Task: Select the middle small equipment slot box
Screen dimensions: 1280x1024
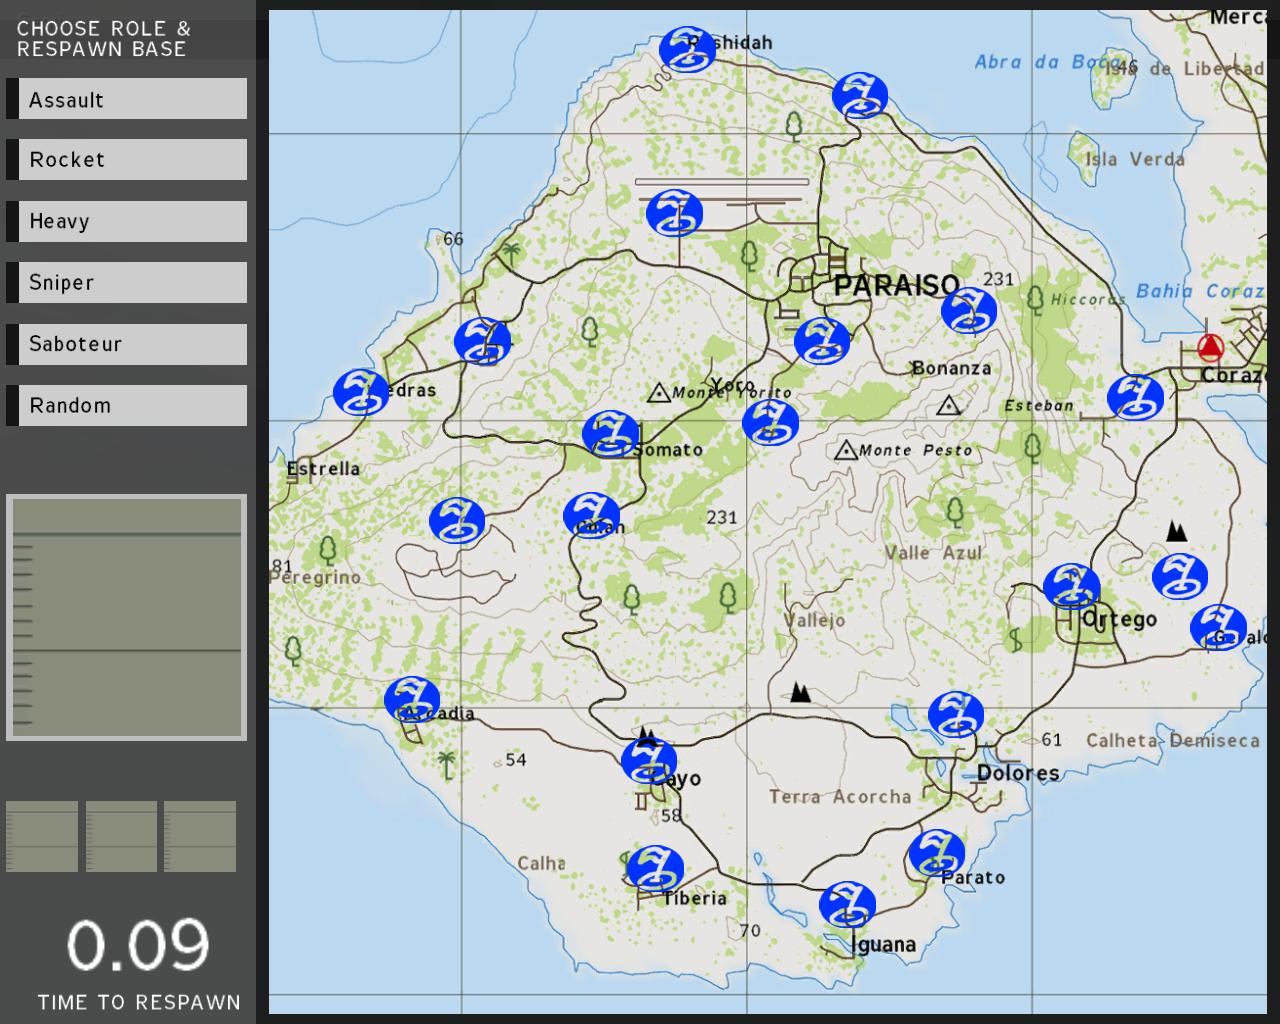Action: (121, 836)
